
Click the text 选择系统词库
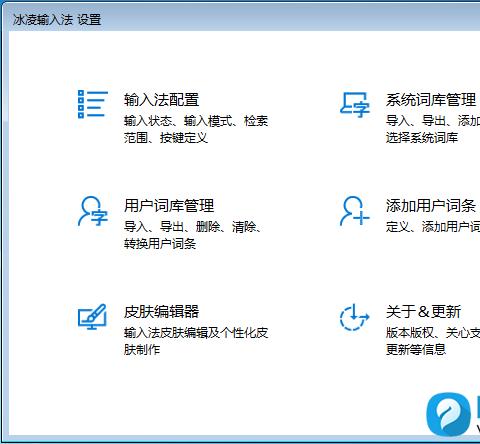pyautogui.click(x=422, y=137)
